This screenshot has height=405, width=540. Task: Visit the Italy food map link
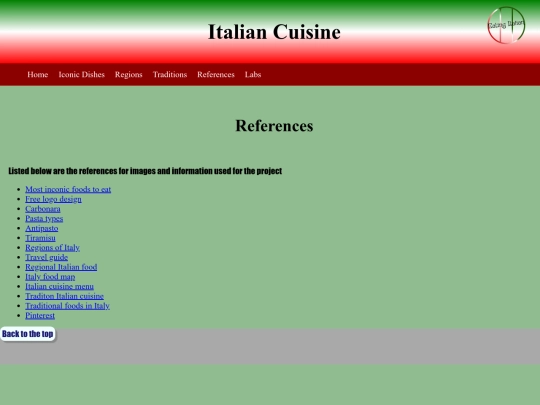[50, 277]
